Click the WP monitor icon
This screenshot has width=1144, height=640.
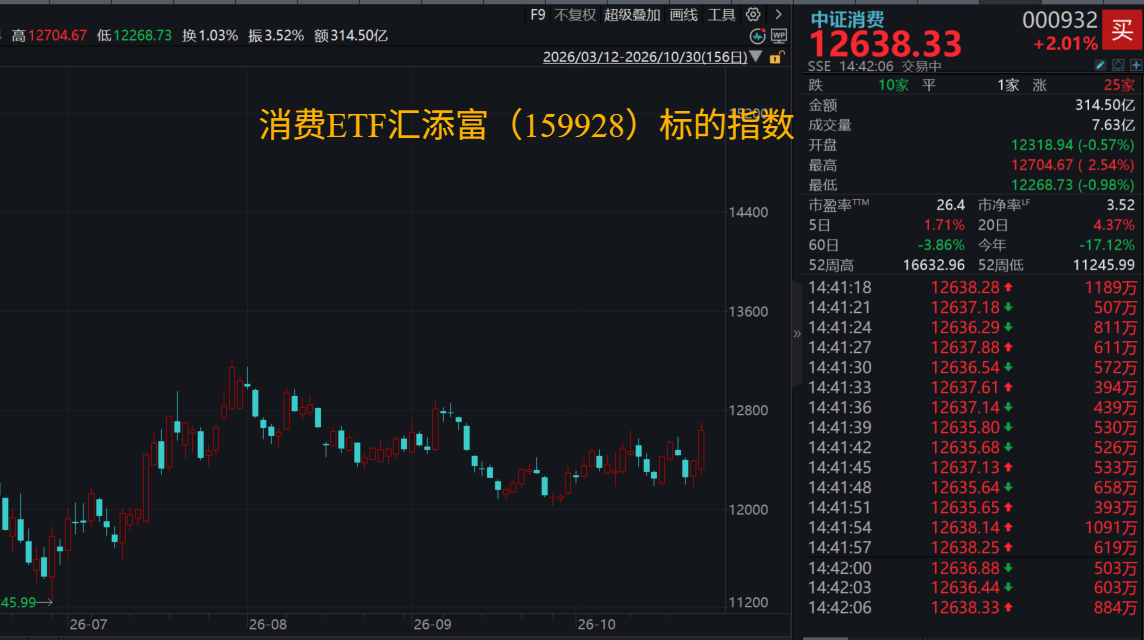(779, 36)
